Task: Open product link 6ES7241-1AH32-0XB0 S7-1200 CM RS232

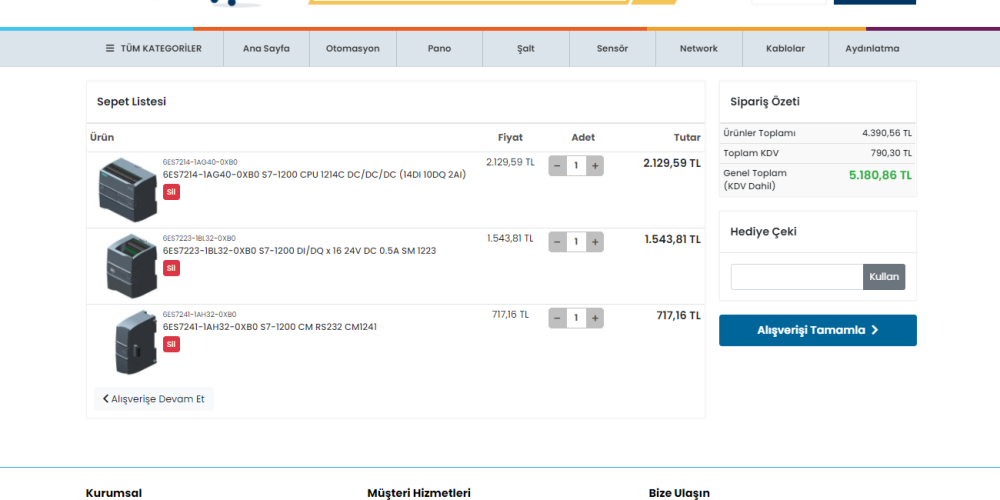Action: [270, 327]
